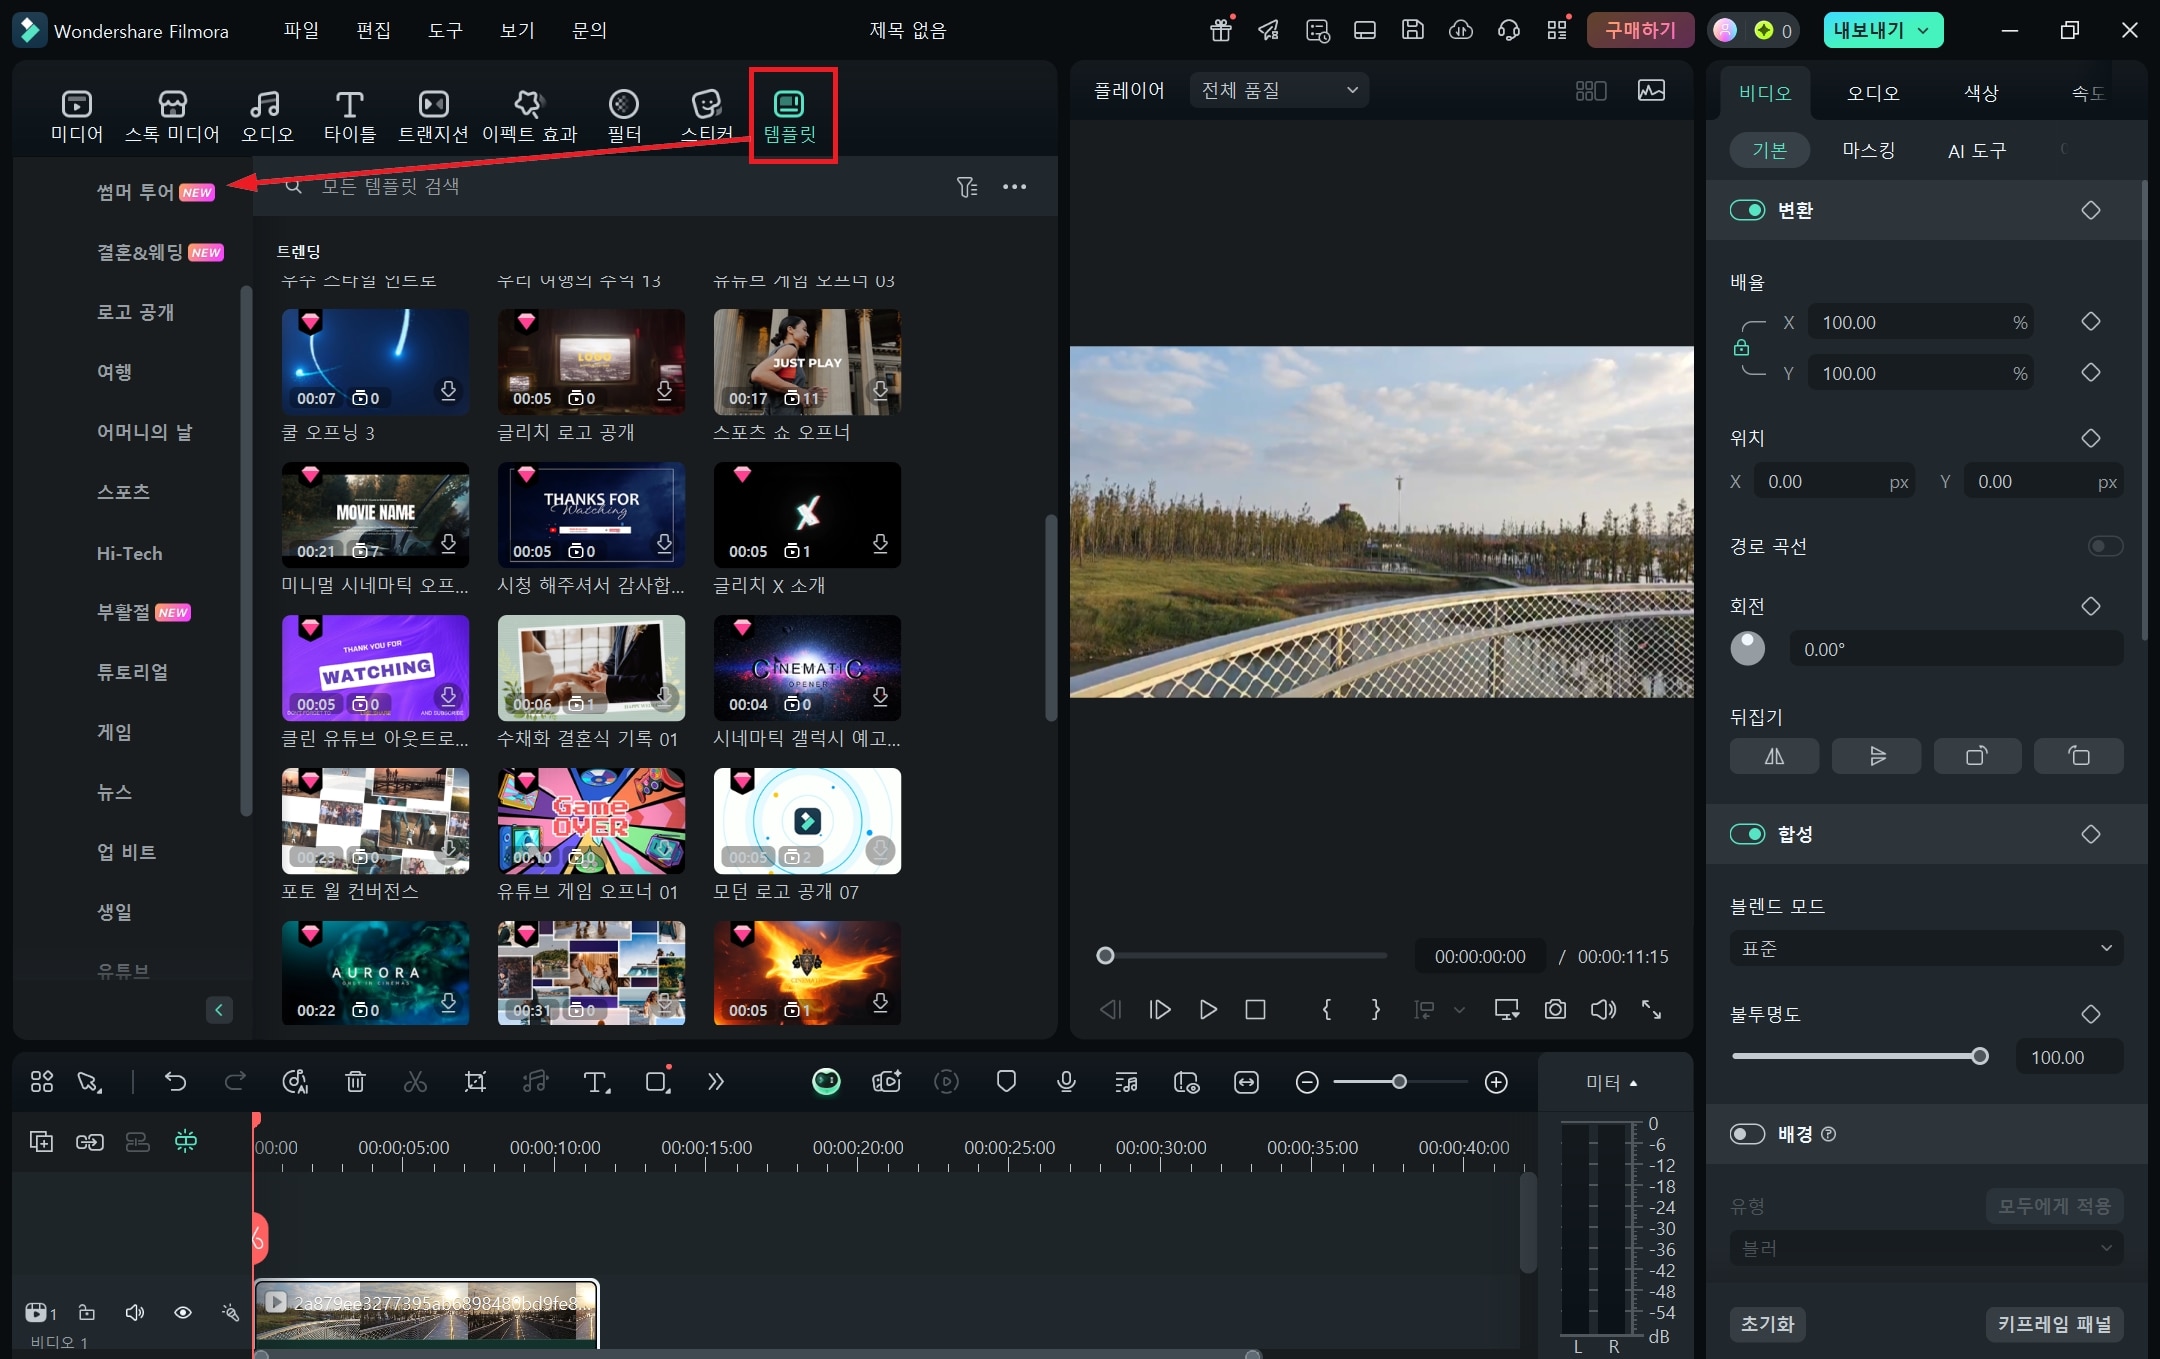
Task: Hide track 비디오 1 with the eye icon
Action: click(183, 1312)
